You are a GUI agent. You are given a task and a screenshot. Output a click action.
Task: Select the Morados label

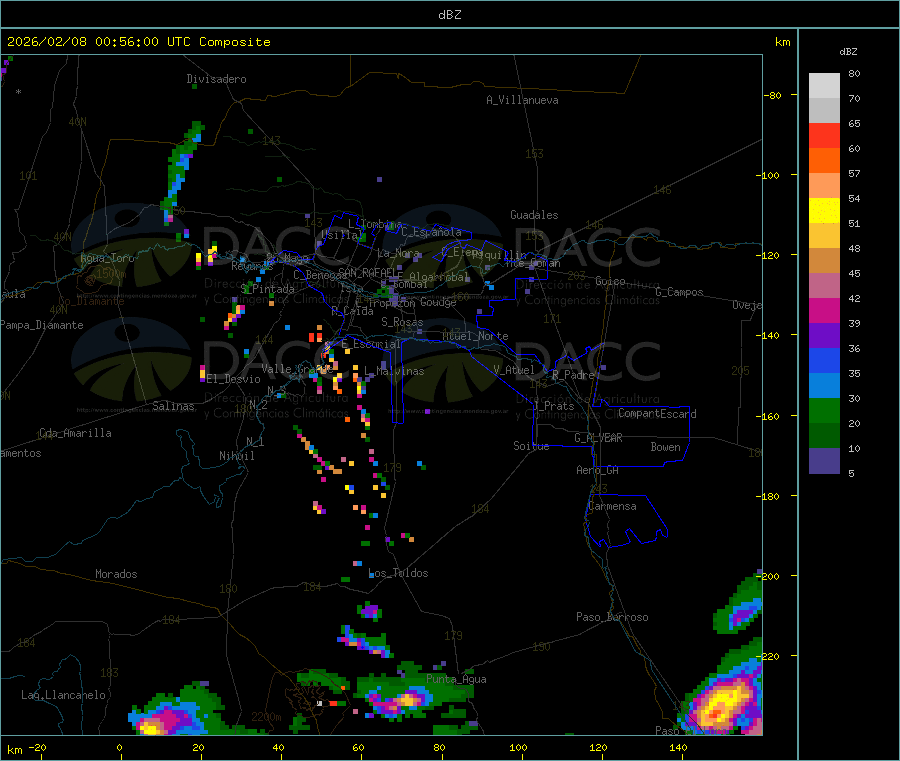pyautogui.click(x=116, y=574)
